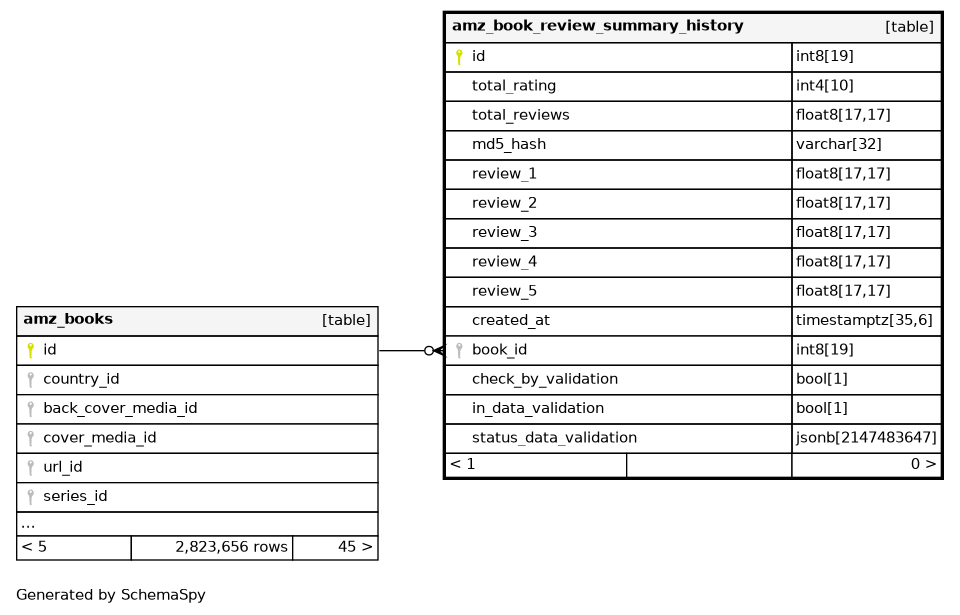Open the amz_books table title
The width and height of the screenshot is (960, 615).
(68, 320)
